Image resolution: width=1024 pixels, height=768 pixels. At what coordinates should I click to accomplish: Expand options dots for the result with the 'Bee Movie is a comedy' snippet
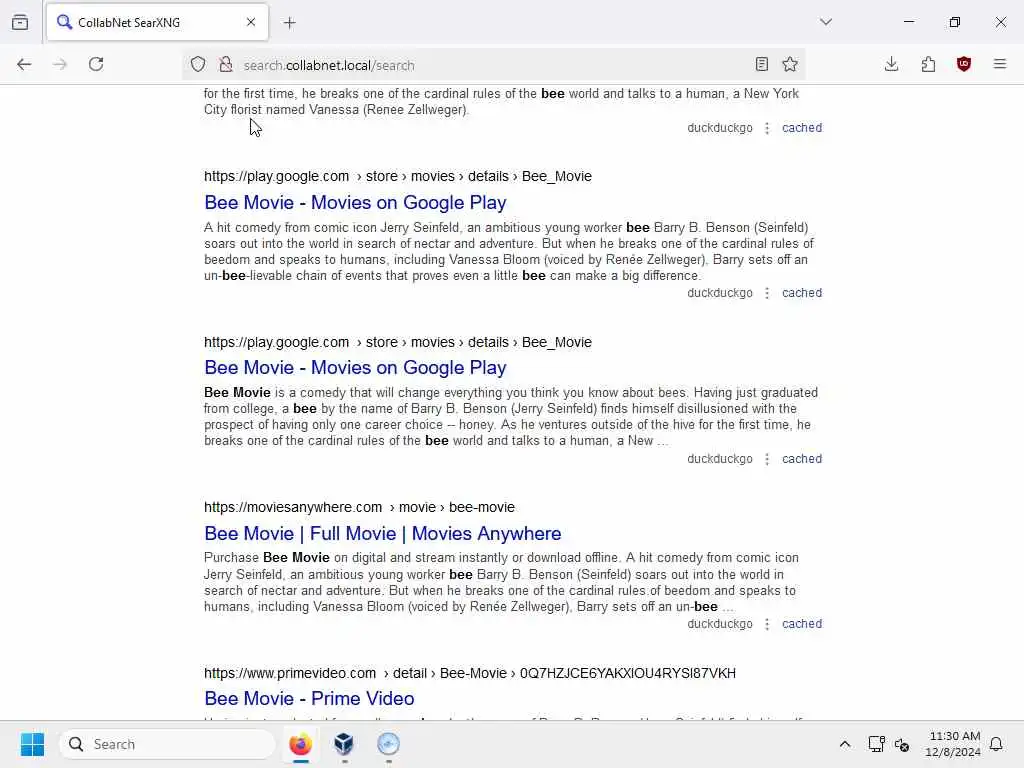coord(767,459)
